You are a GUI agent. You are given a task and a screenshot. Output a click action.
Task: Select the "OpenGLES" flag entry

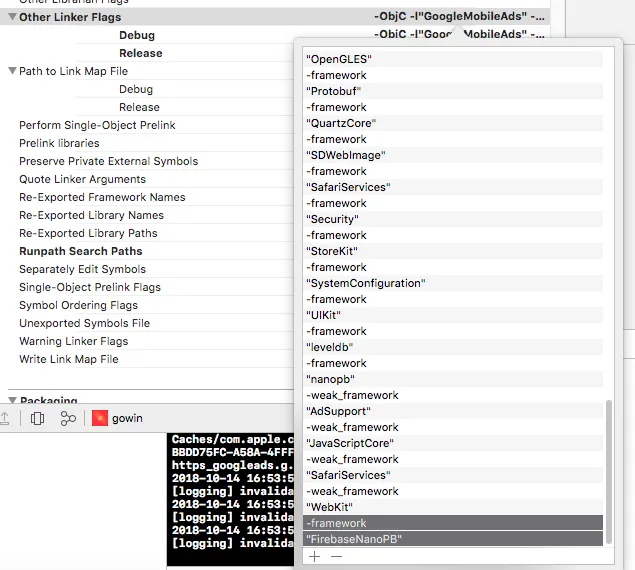pos(453,59)
